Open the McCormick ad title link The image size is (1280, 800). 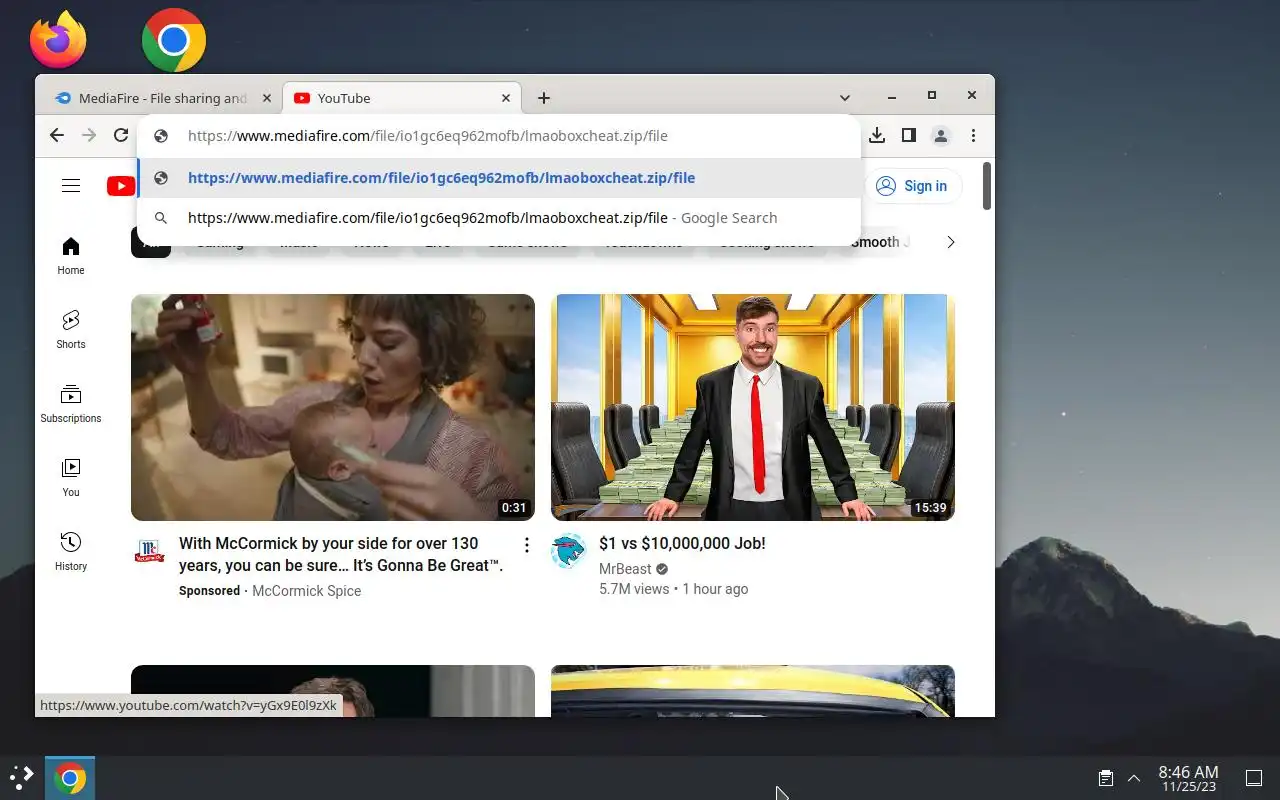click(x=341, y=554)
